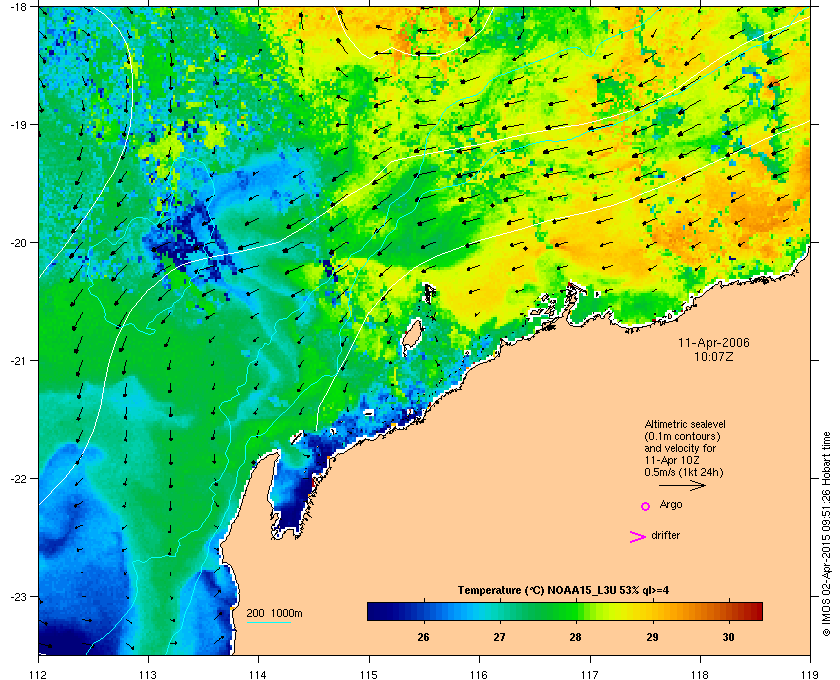Click the '11-Apr 10Z' legend line
The height and width of the screenshot is (680, 840).
(x=672, y=460)
